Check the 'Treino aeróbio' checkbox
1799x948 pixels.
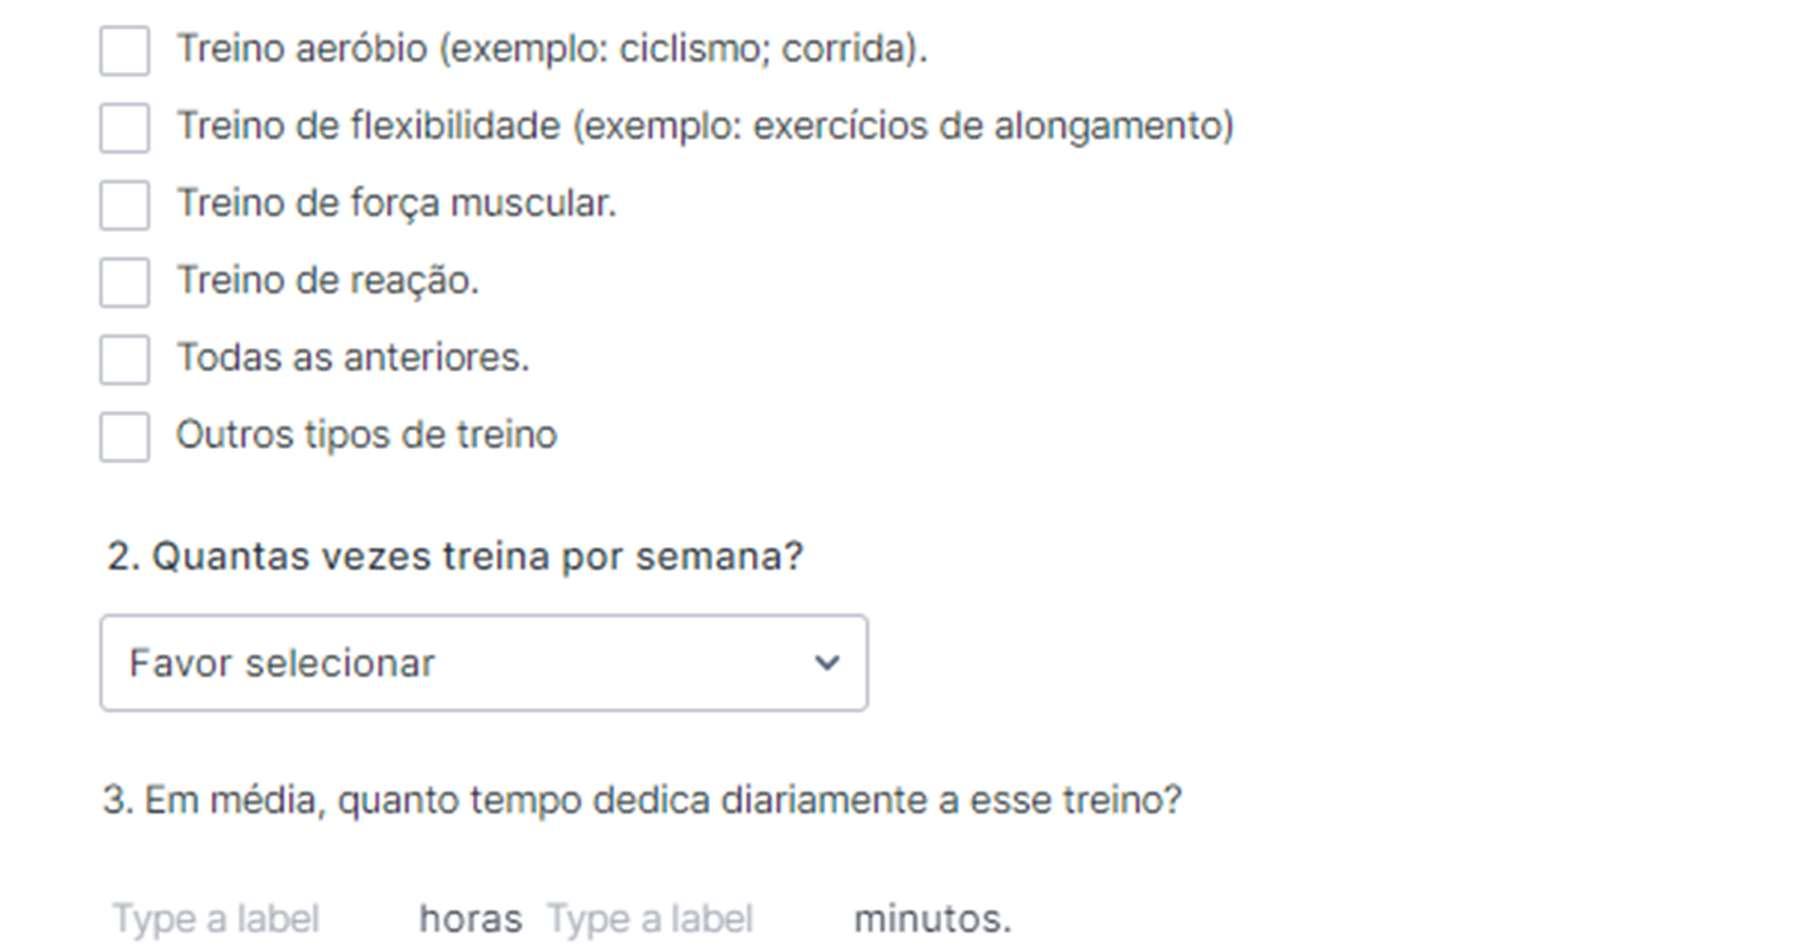pyautogui.click(x=125, y=51)
